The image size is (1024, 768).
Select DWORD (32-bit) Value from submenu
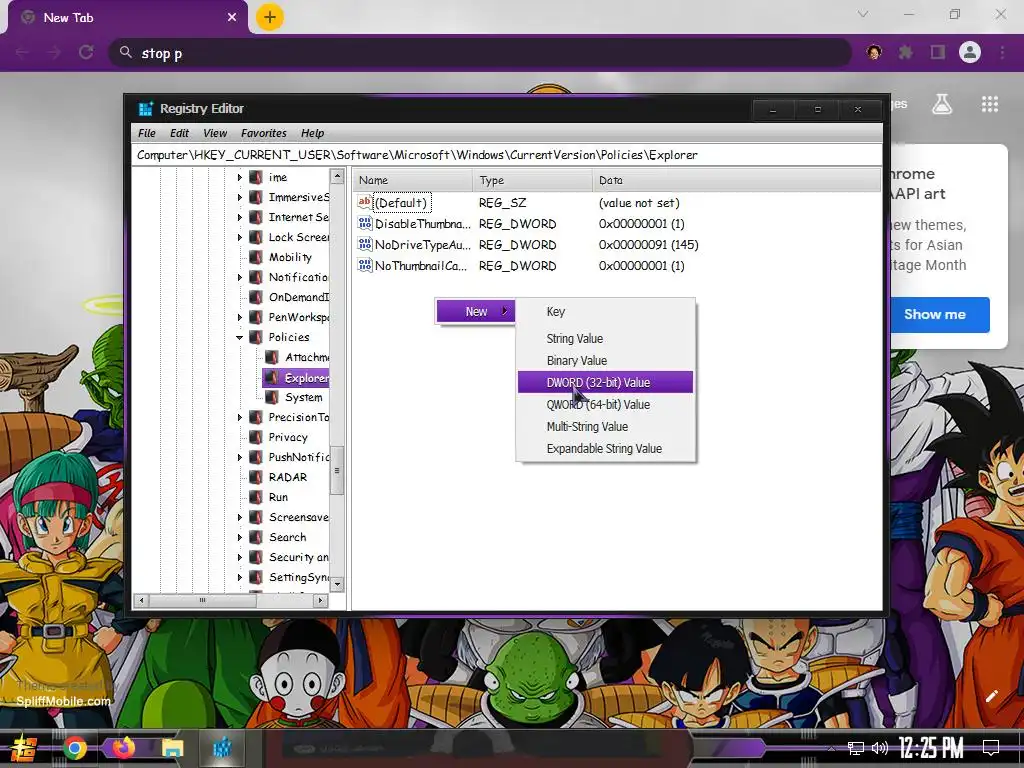pos(605,383)
